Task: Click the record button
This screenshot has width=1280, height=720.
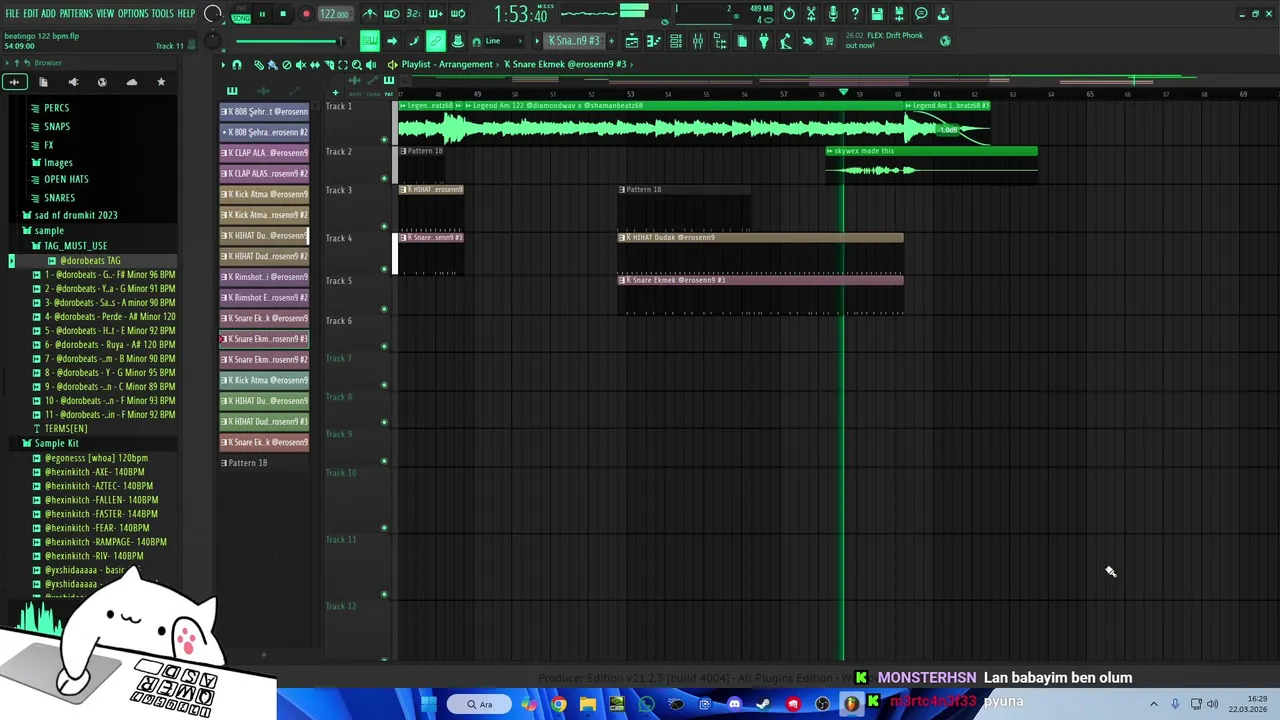Action: click(306, 14)
